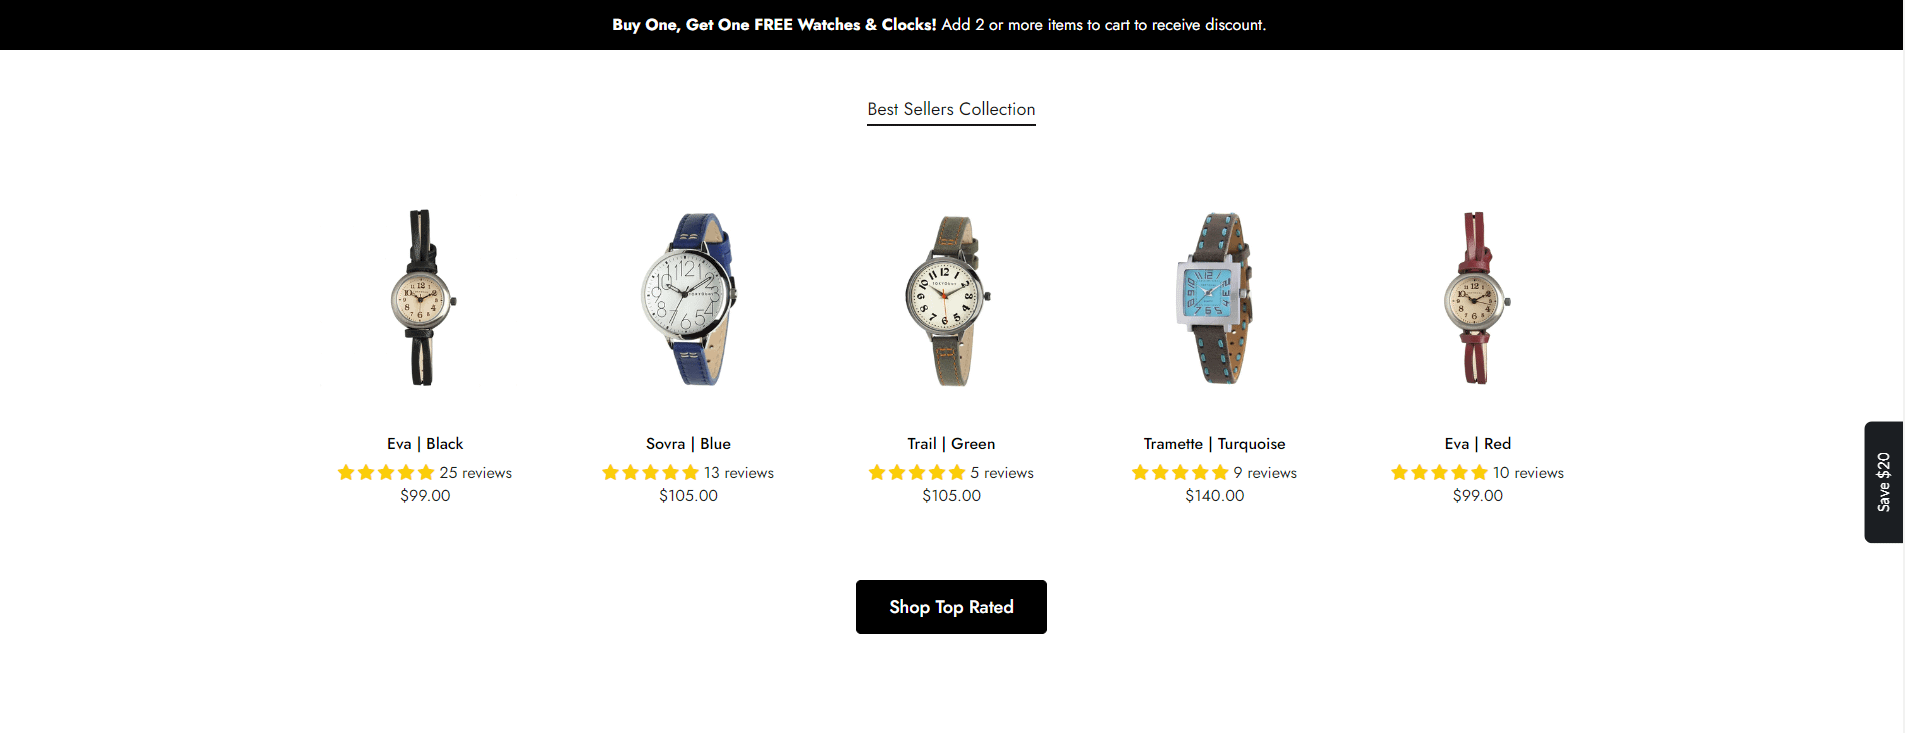Open the Eva Black watch image
Screen dimensions: 1905x733
pyautogui.click(x=425, y=297)
